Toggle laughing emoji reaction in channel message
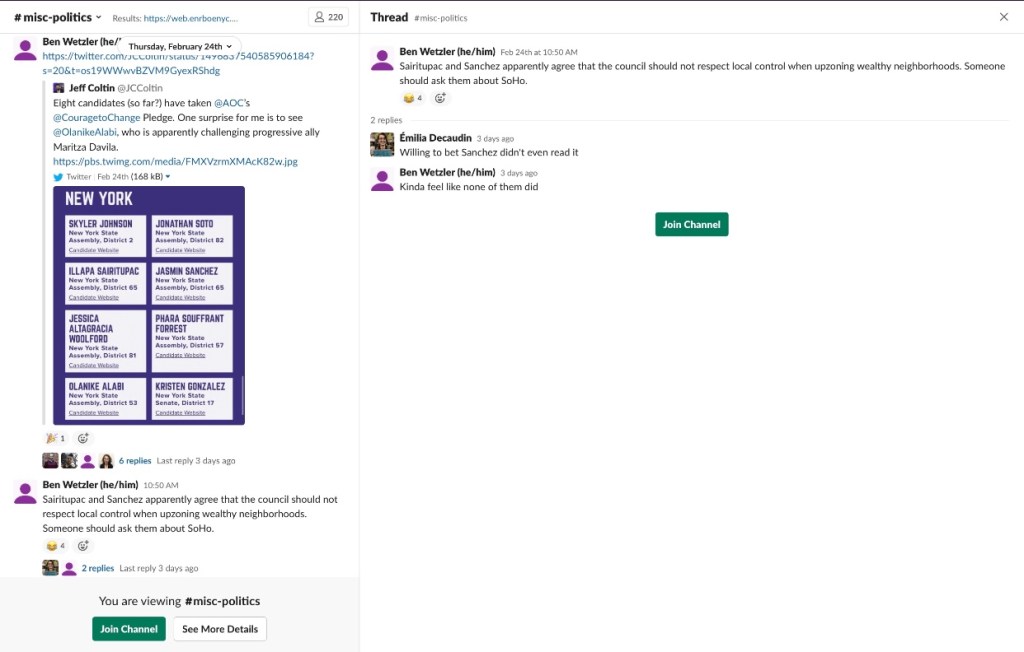 pyautogui.click(x=55, y=546)
